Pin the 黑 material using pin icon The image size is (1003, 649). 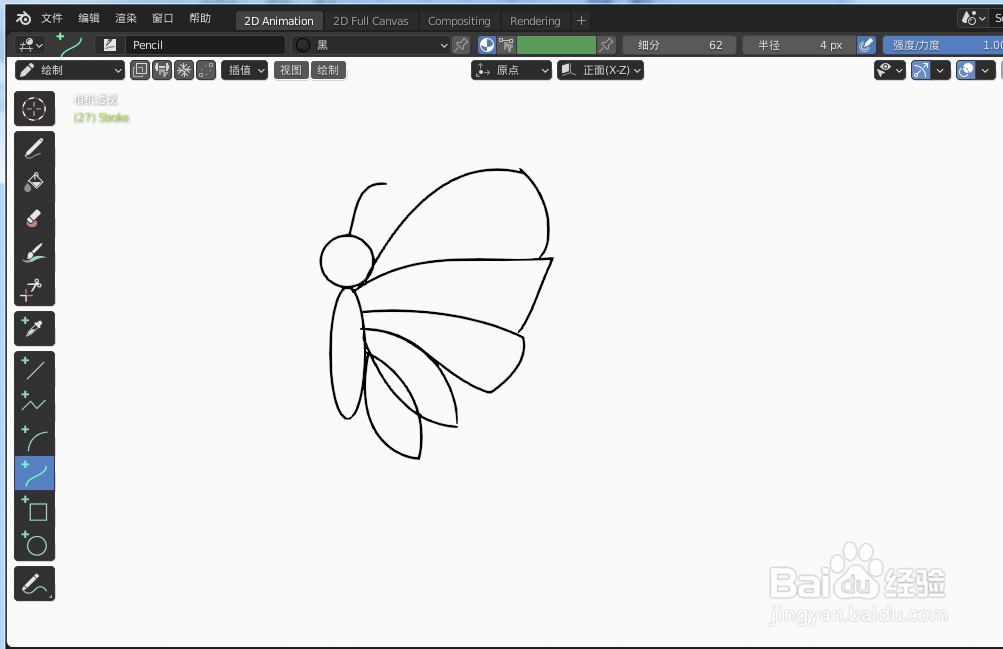(461, 45)
